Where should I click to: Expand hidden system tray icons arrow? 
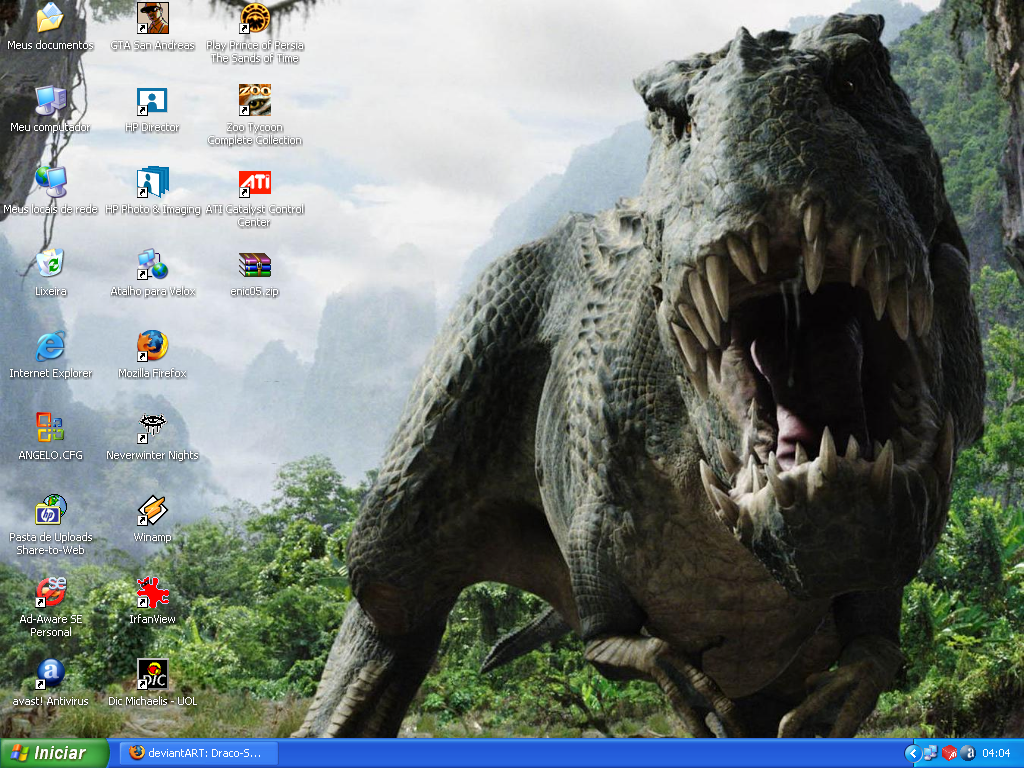tap(912, 754)
